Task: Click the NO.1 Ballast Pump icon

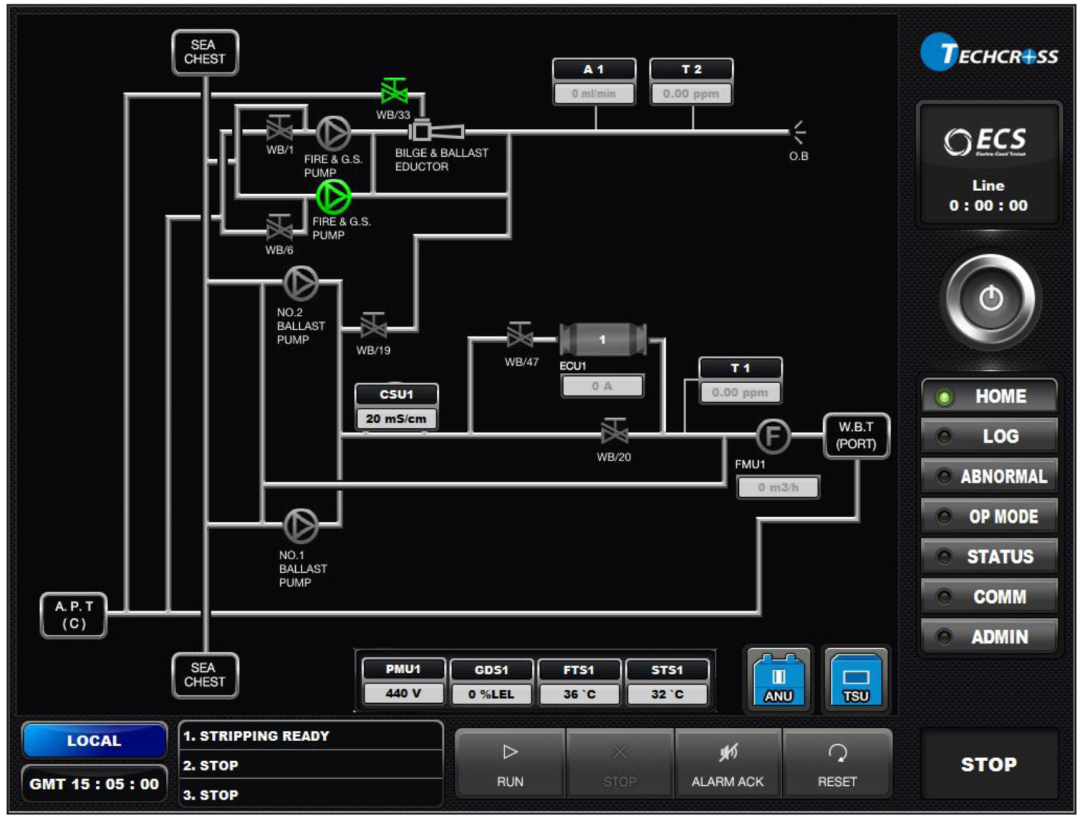Action: coord(300,525)
